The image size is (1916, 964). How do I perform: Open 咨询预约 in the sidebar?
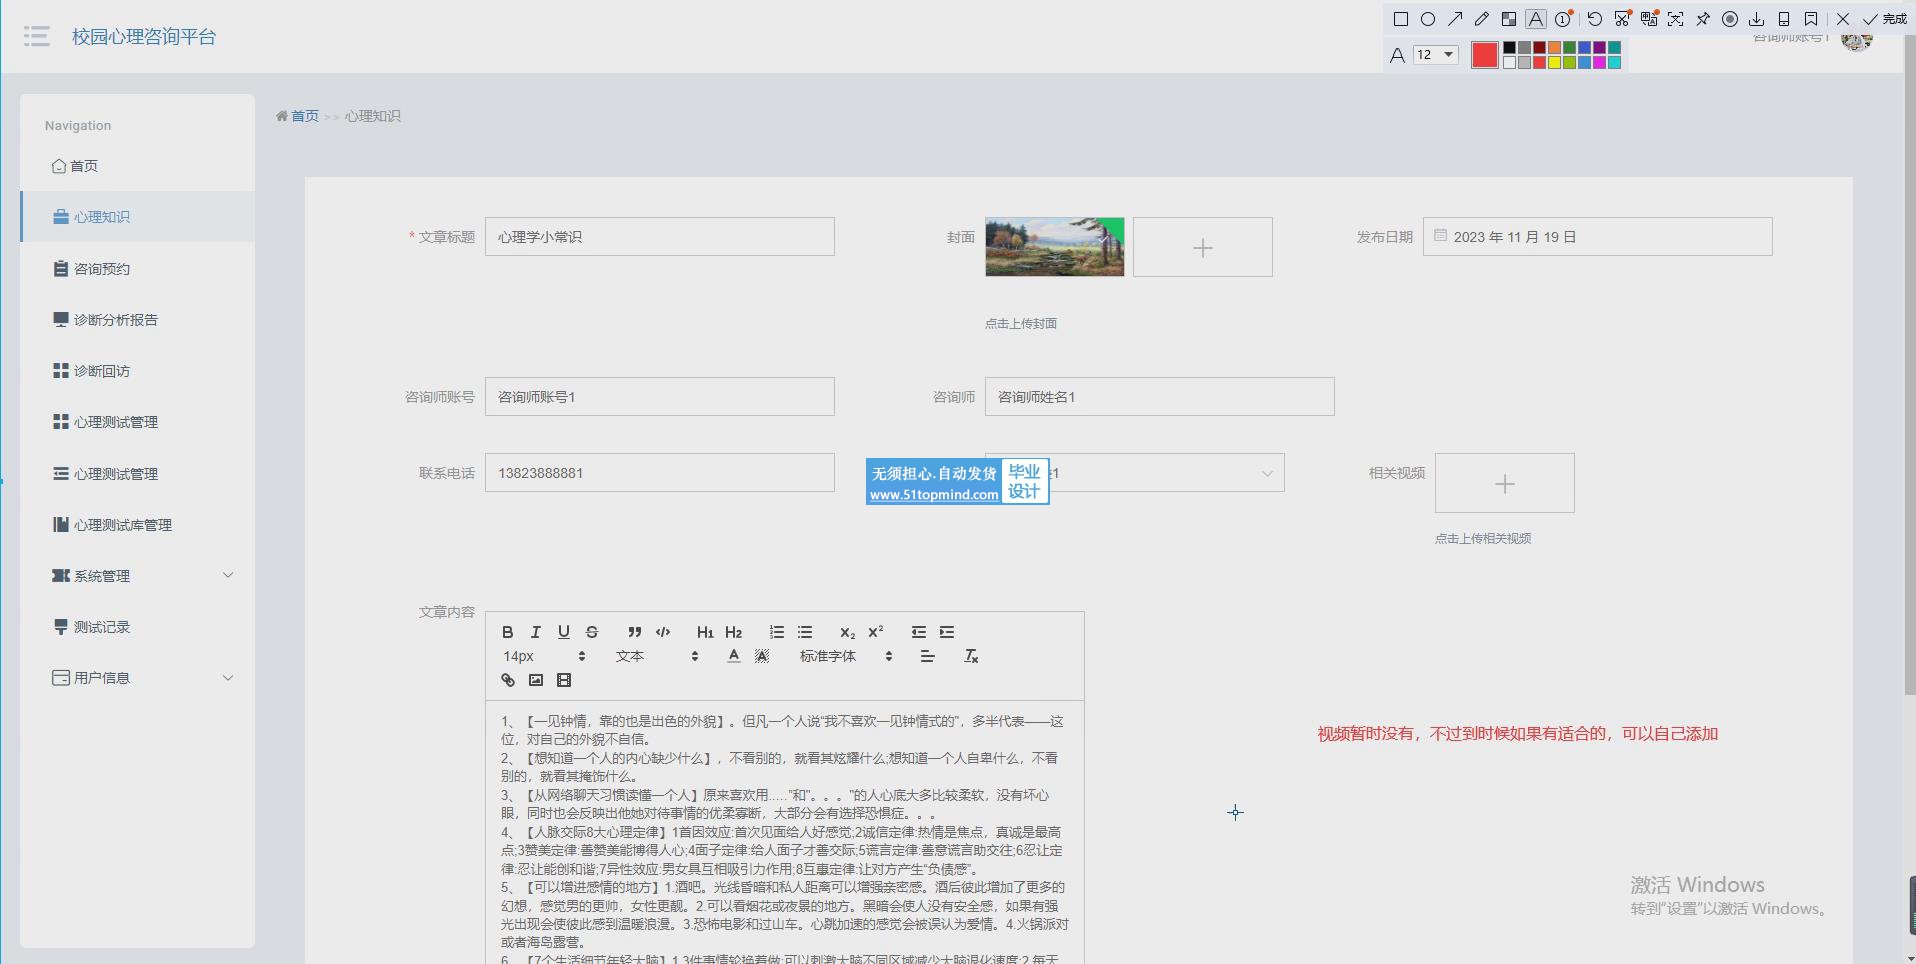(x=102, y=269)
